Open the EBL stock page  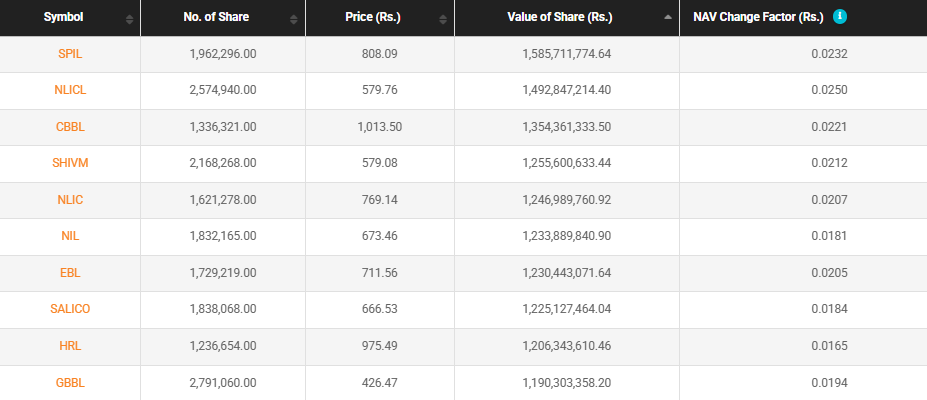coord(70,273)
